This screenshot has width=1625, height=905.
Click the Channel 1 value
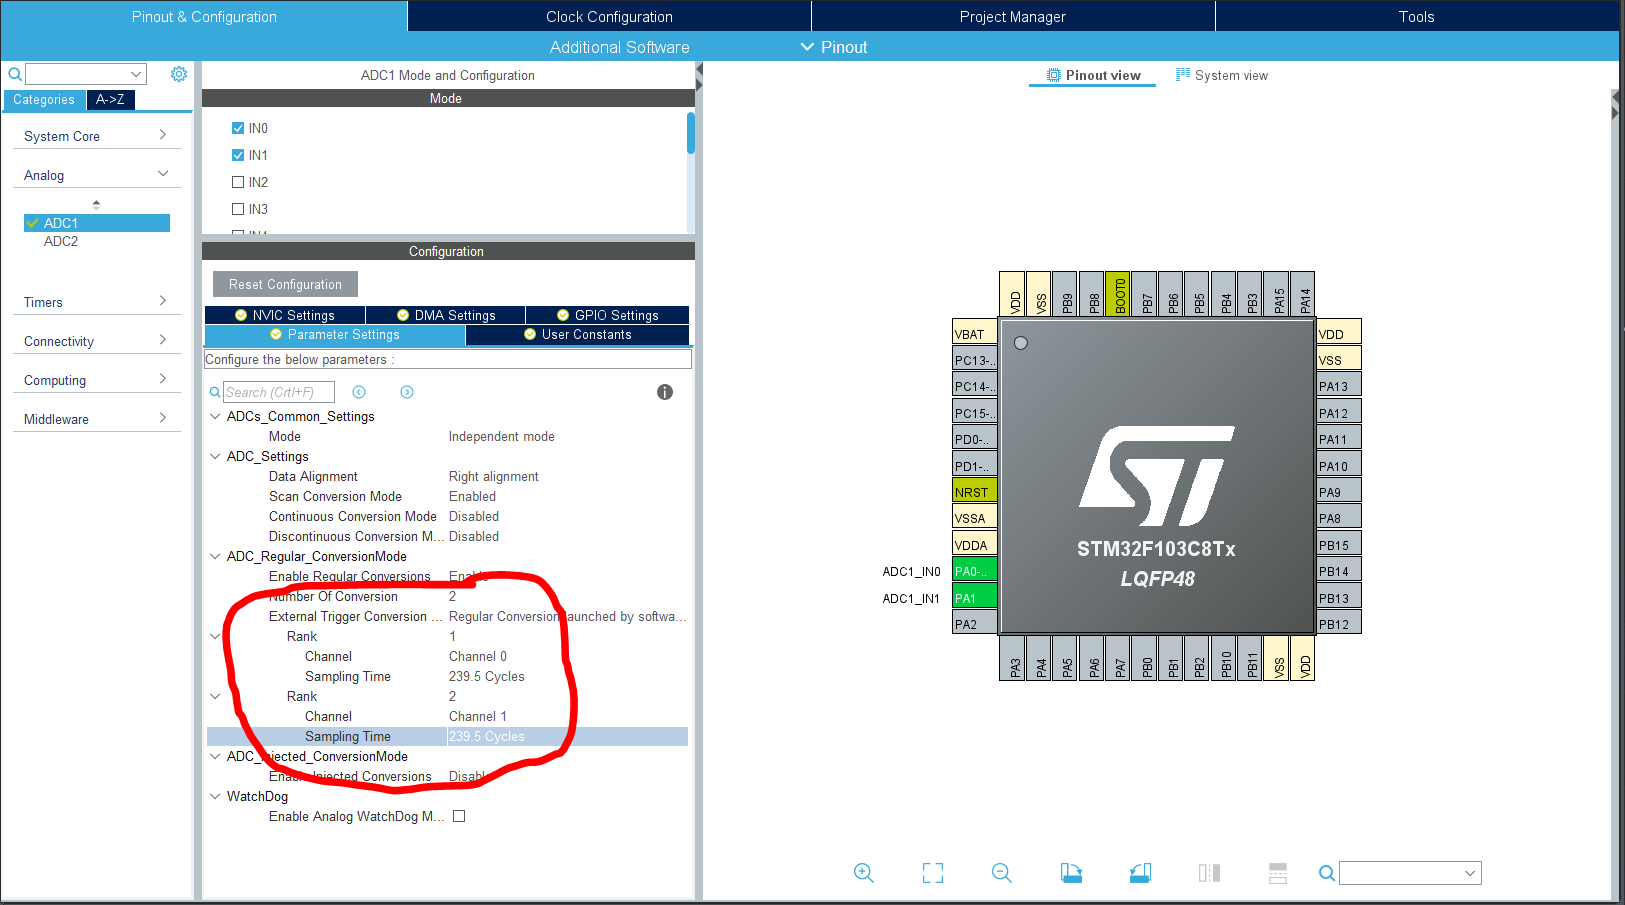click(477, 716)
